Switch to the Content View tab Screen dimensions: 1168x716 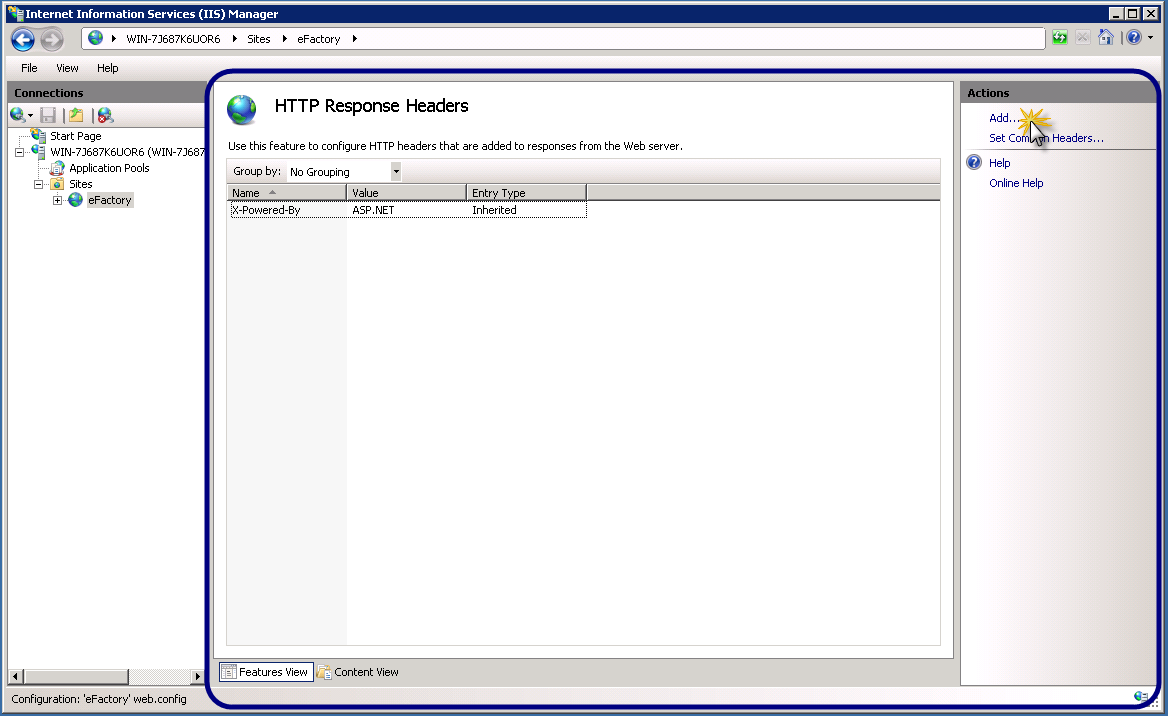click(358, 672)
